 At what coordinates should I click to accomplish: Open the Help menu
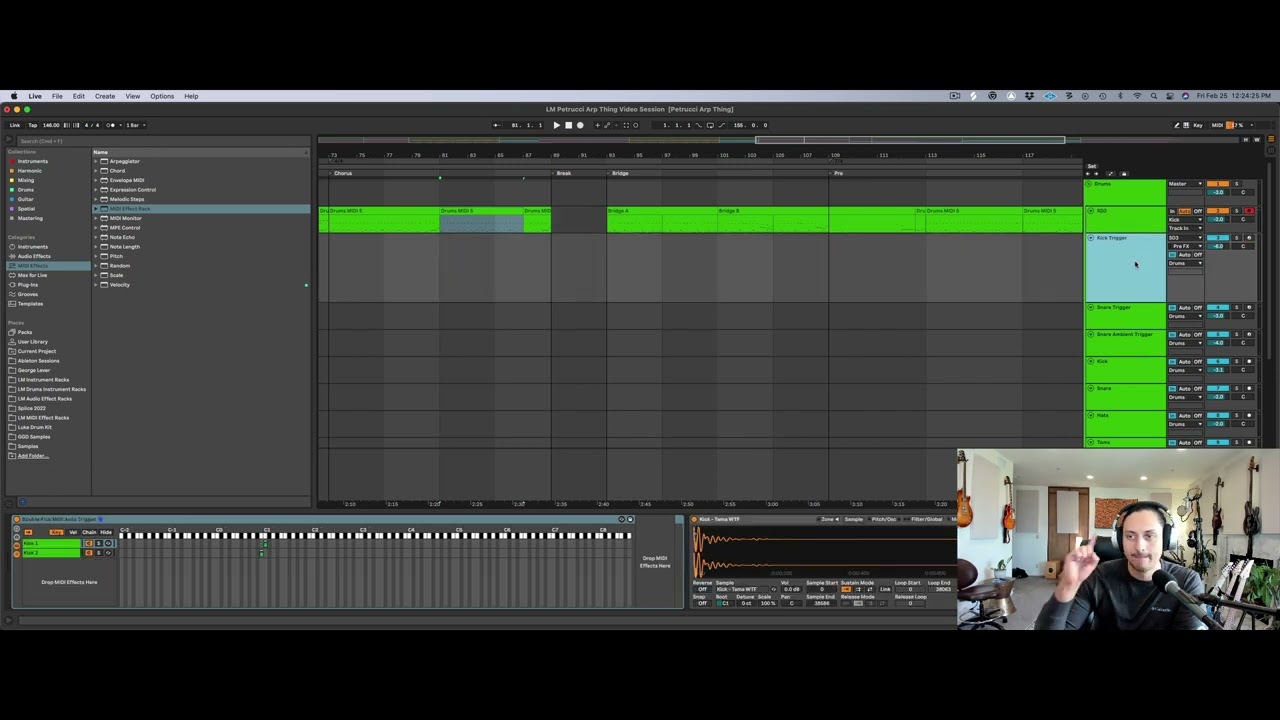click(x=191, y=96)
